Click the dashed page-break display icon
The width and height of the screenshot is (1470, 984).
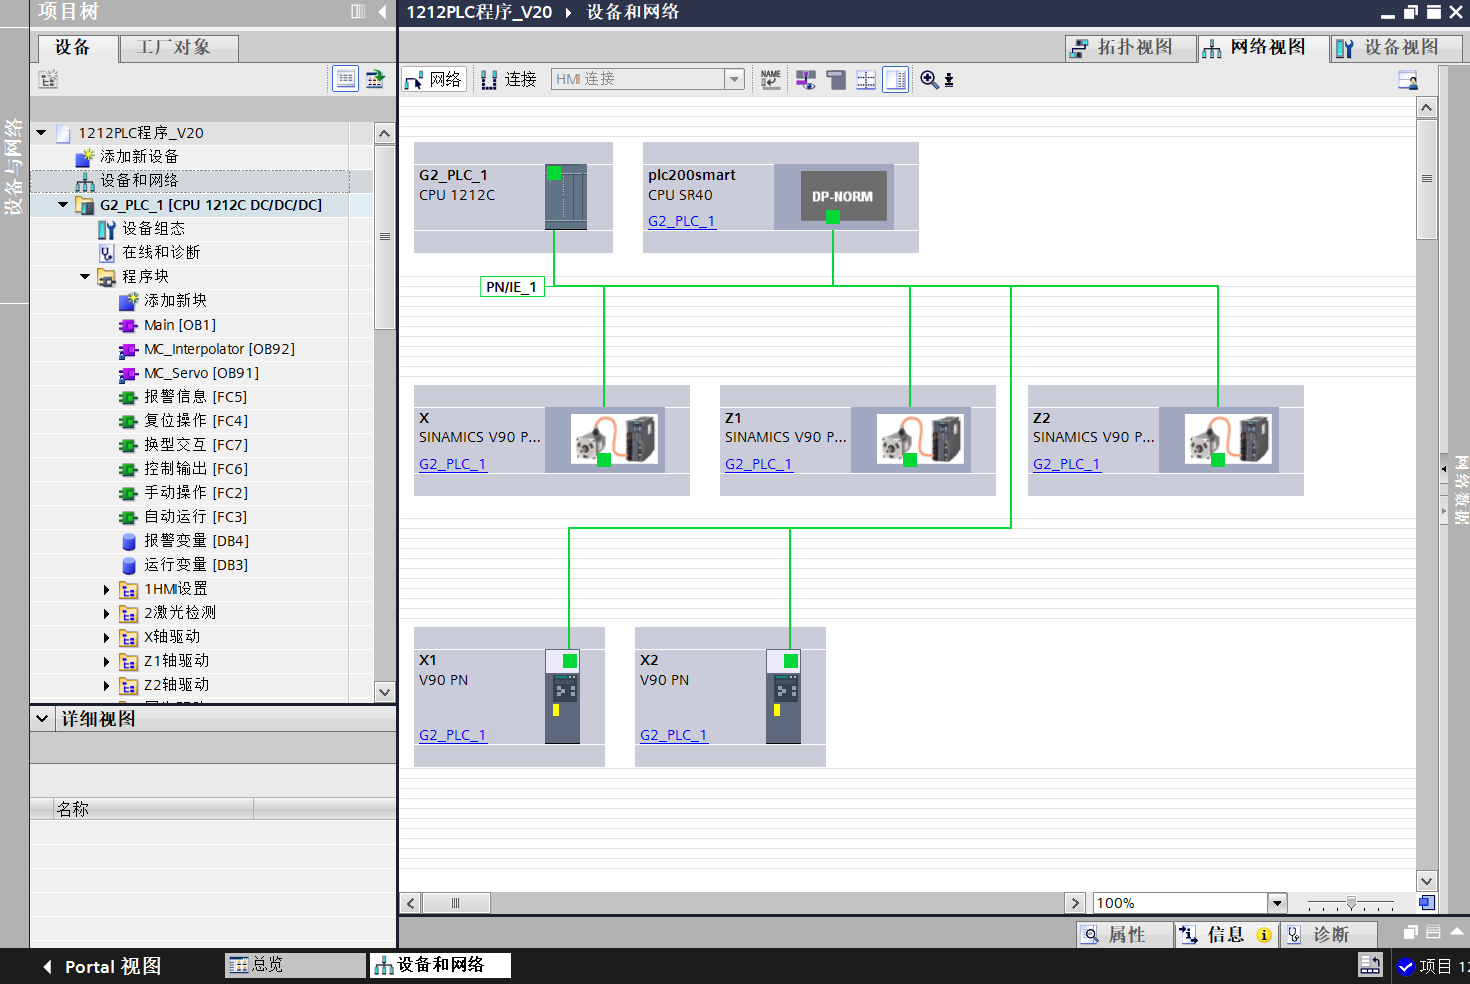[866, 79]
